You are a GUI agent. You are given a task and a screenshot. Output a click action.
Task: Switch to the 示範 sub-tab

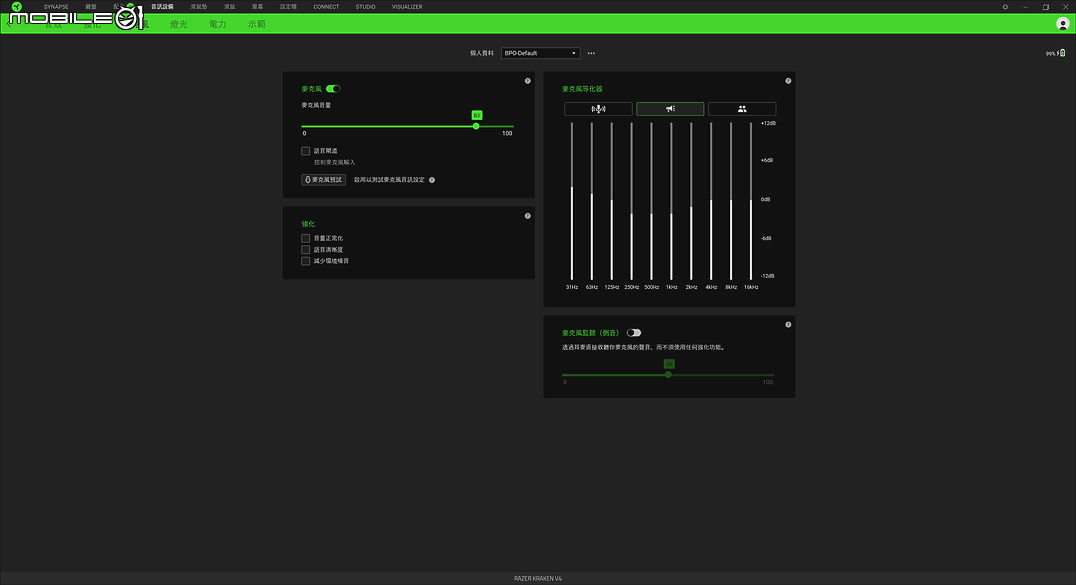tap(257, 24)
